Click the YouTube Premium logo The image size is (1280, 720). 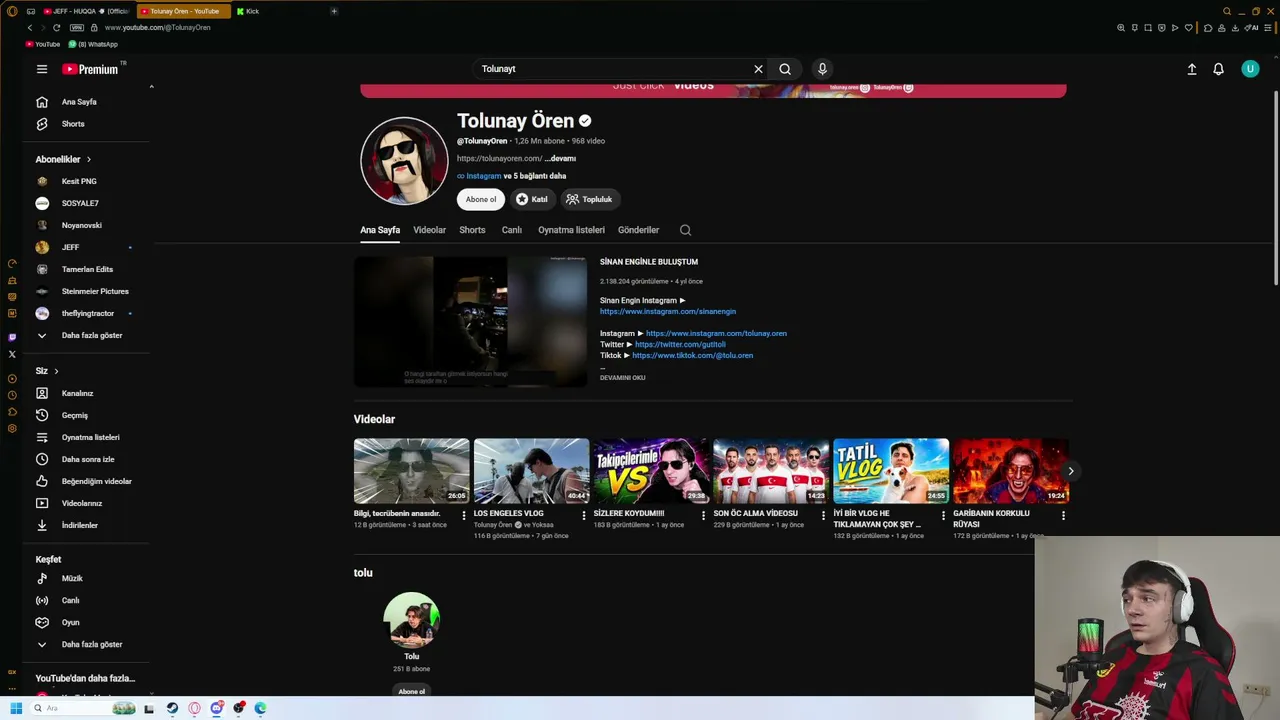pos(90,69)
